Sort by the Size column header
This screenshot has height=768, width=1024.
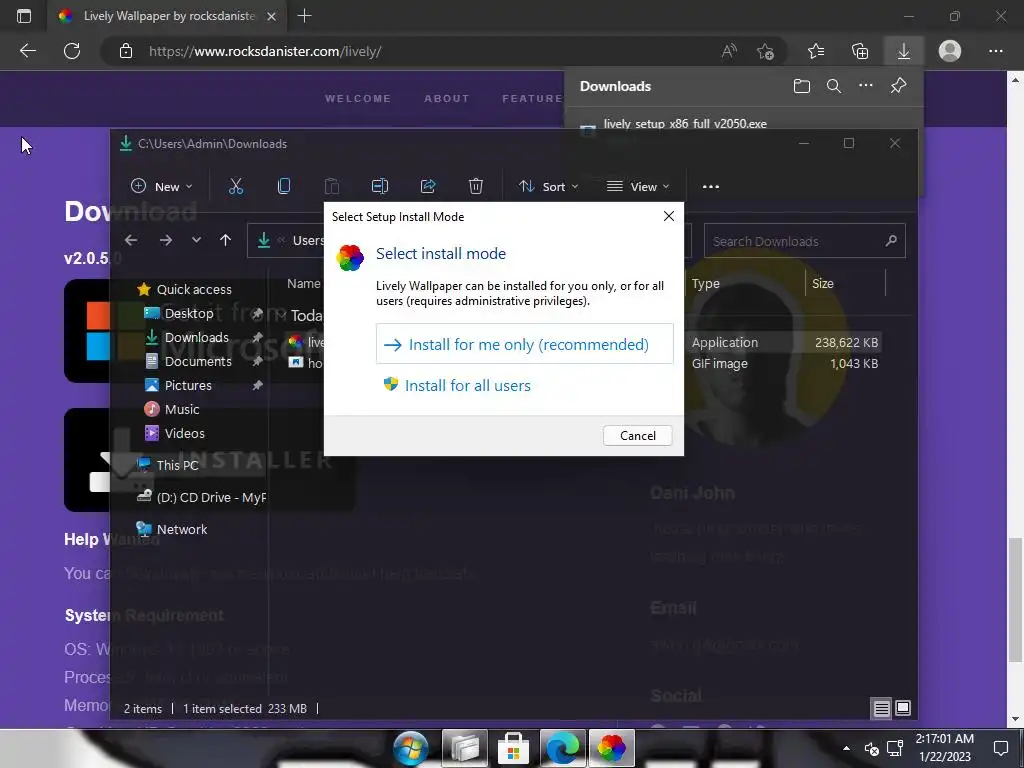click(x=822, y=283)
